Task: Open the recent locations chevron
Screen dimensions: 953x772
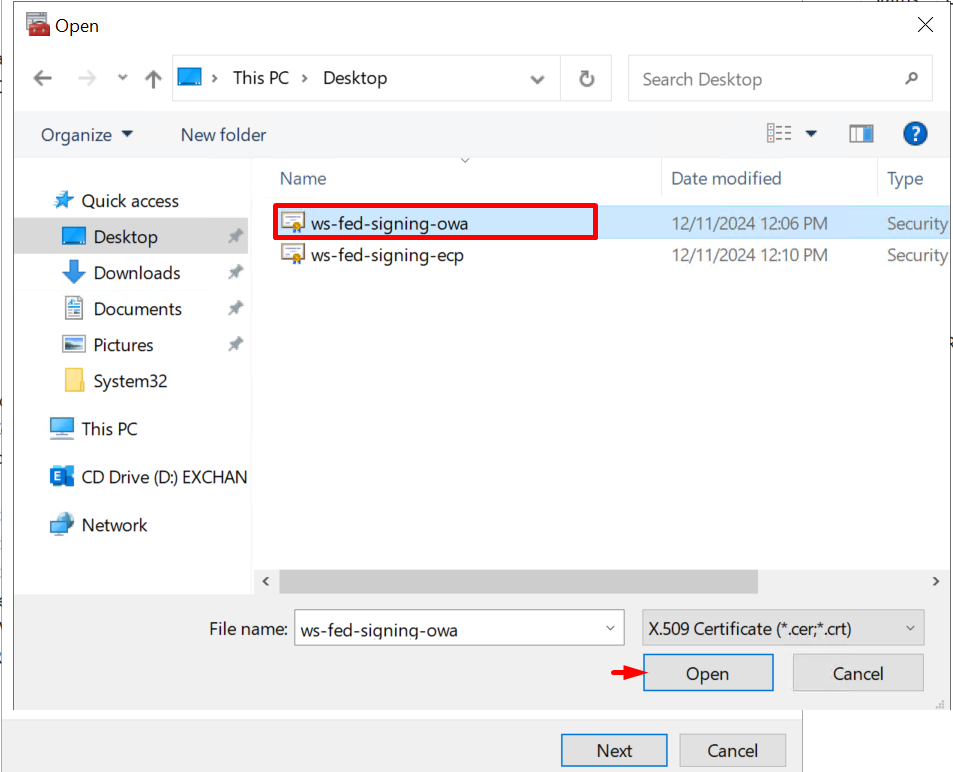Action: [122, 79]
